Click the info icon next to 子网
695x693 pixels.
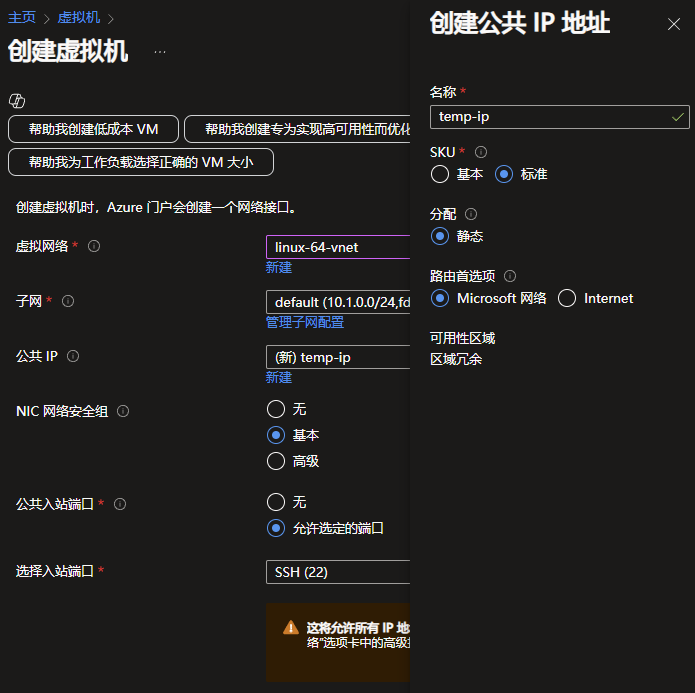pyautogui.click(x=68, y=301)
